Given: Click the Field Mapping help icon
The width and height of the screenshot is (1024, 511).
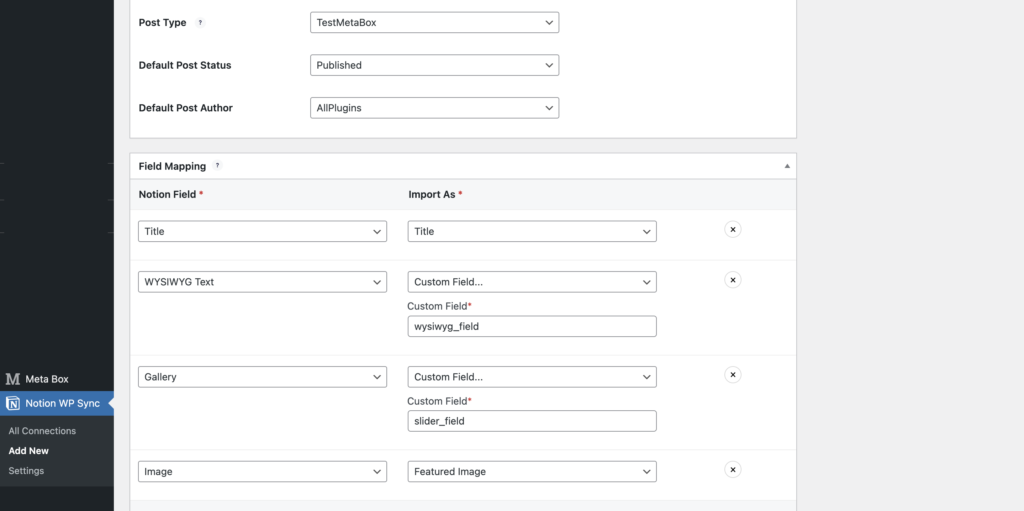Looking at the screenshot, I should click(217, 166).
